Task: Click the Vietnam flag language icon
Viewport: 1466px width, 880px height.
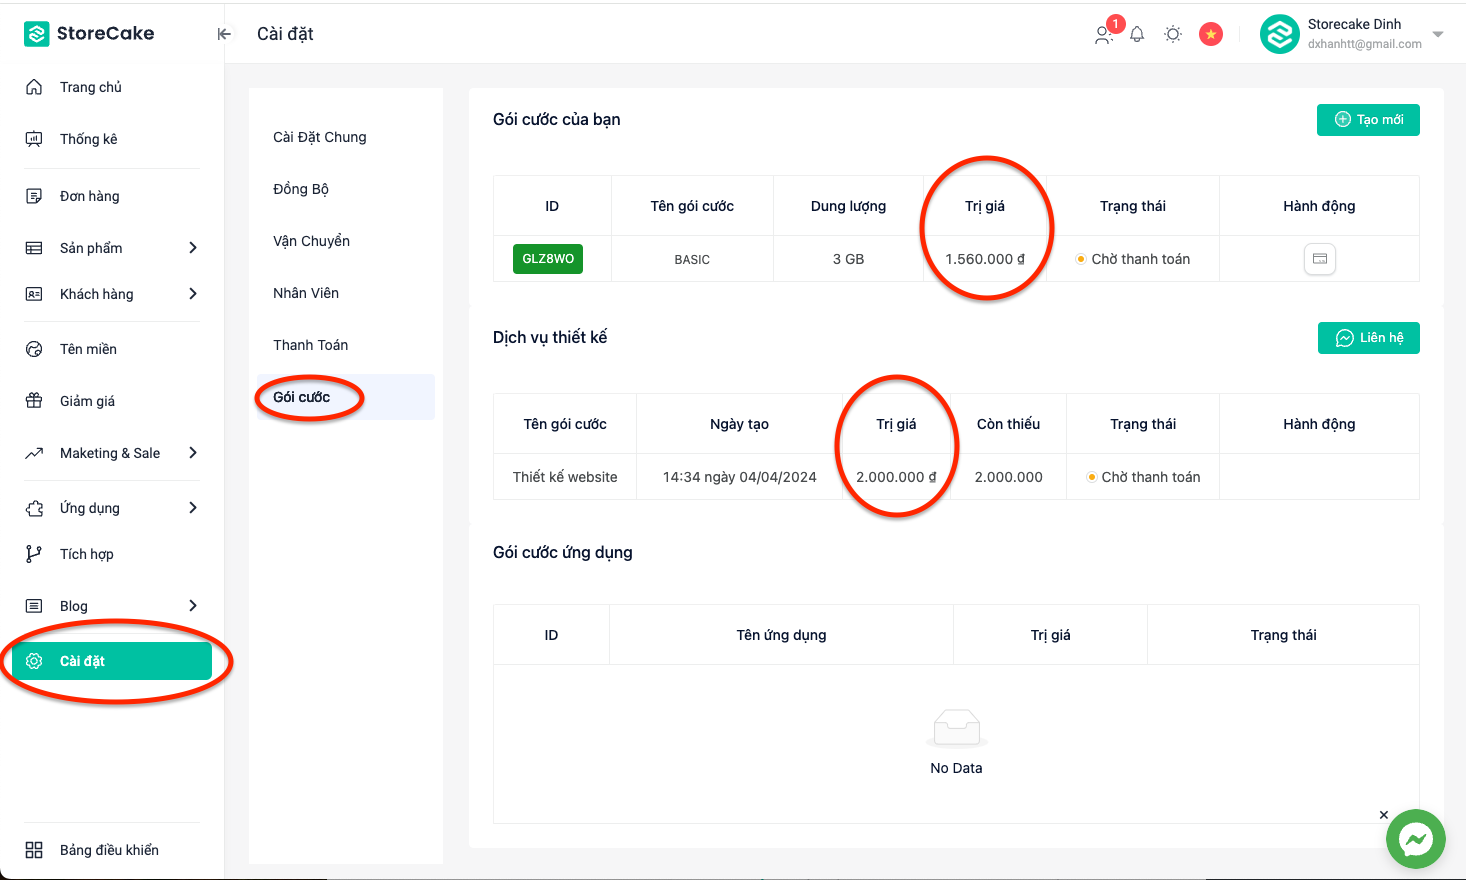Action: [x=1211, y=34]
